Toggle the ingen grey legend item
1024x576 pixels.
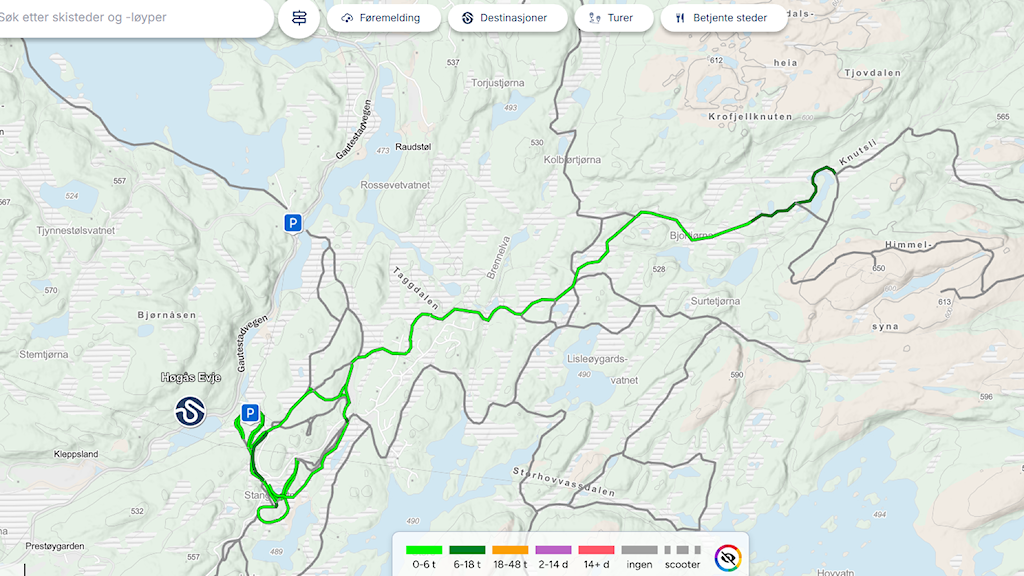[639, 557]
